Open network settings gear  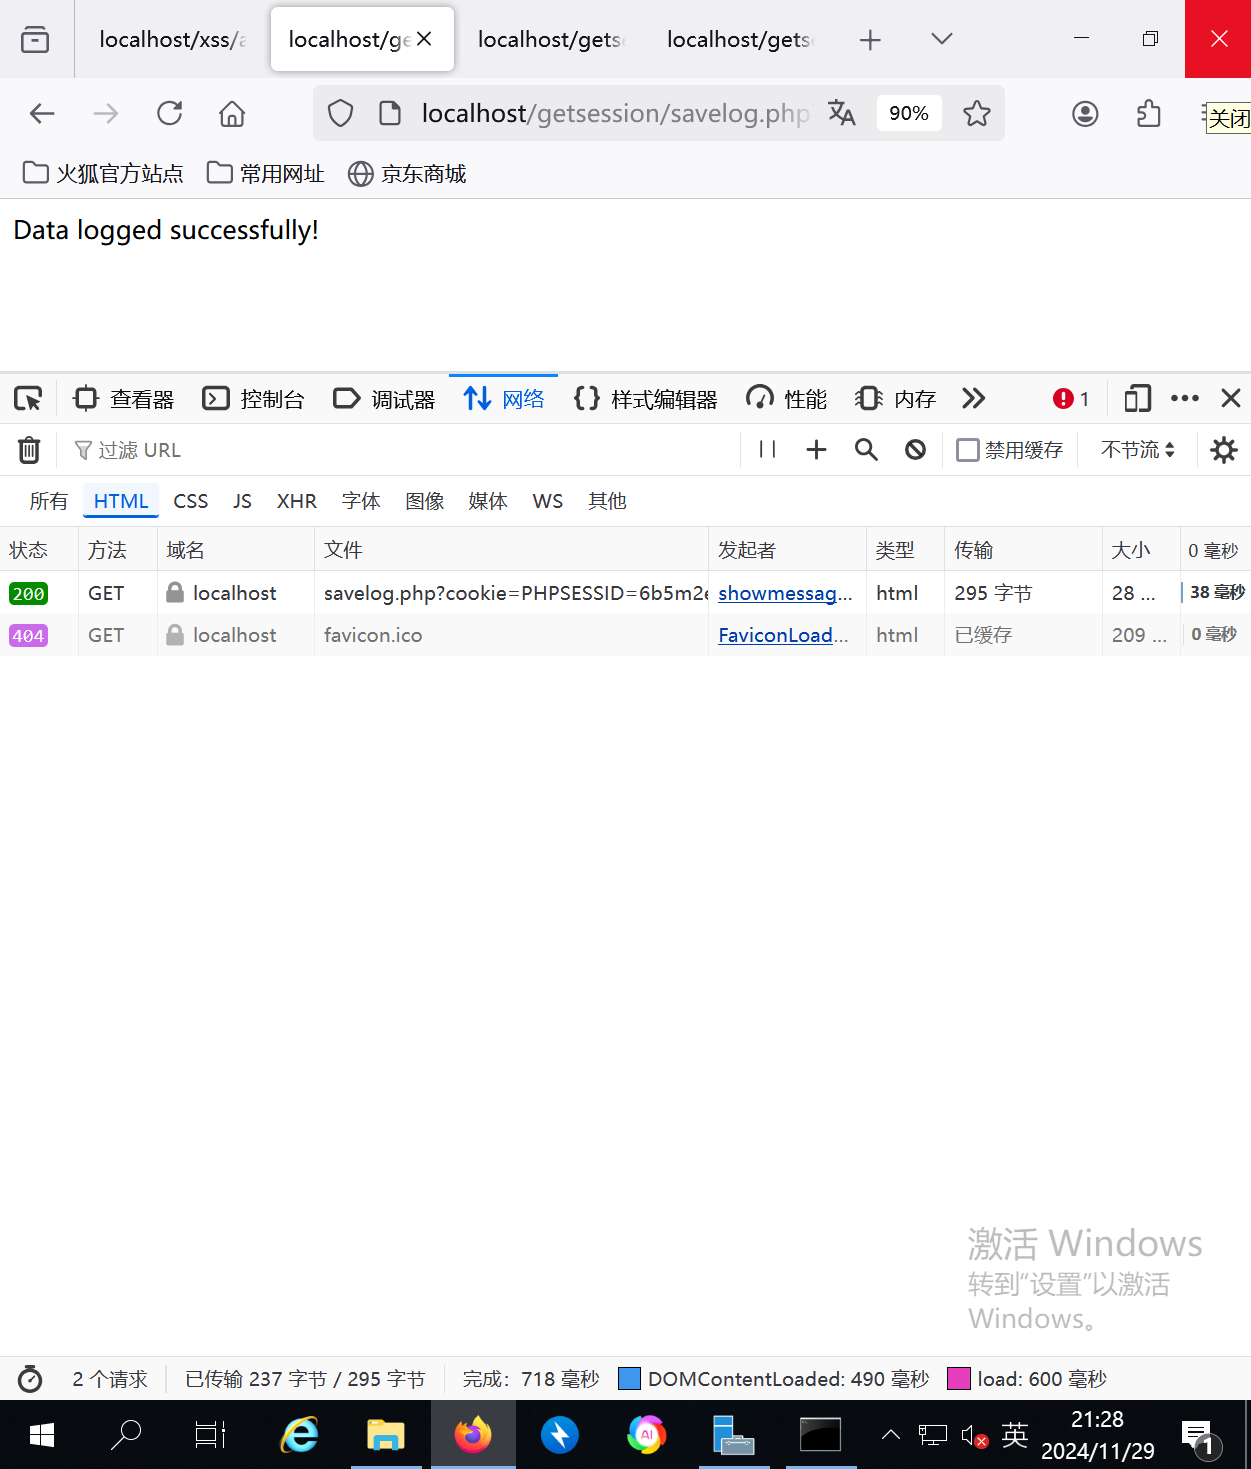1223,450
